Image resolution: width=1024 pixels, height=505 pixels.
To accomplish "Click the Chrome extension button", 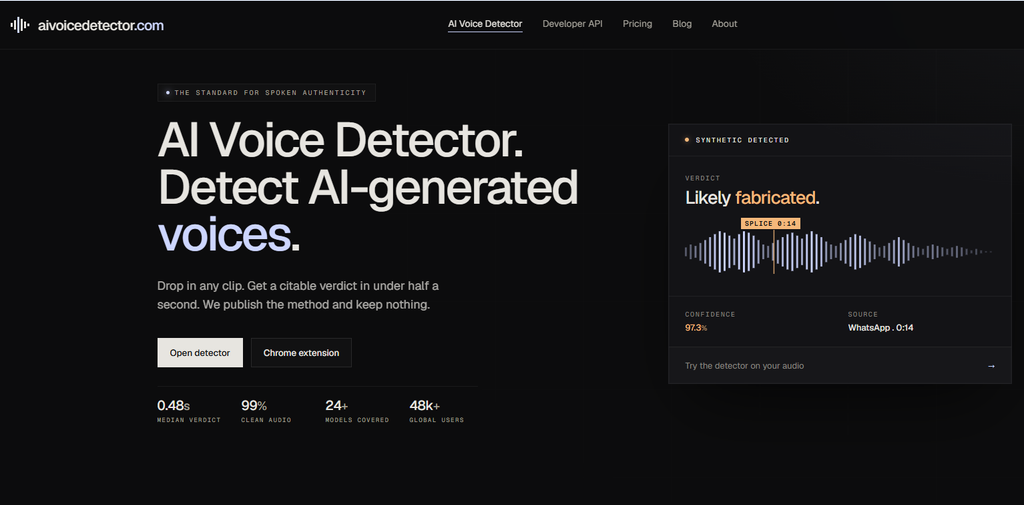I will point(301,353).
